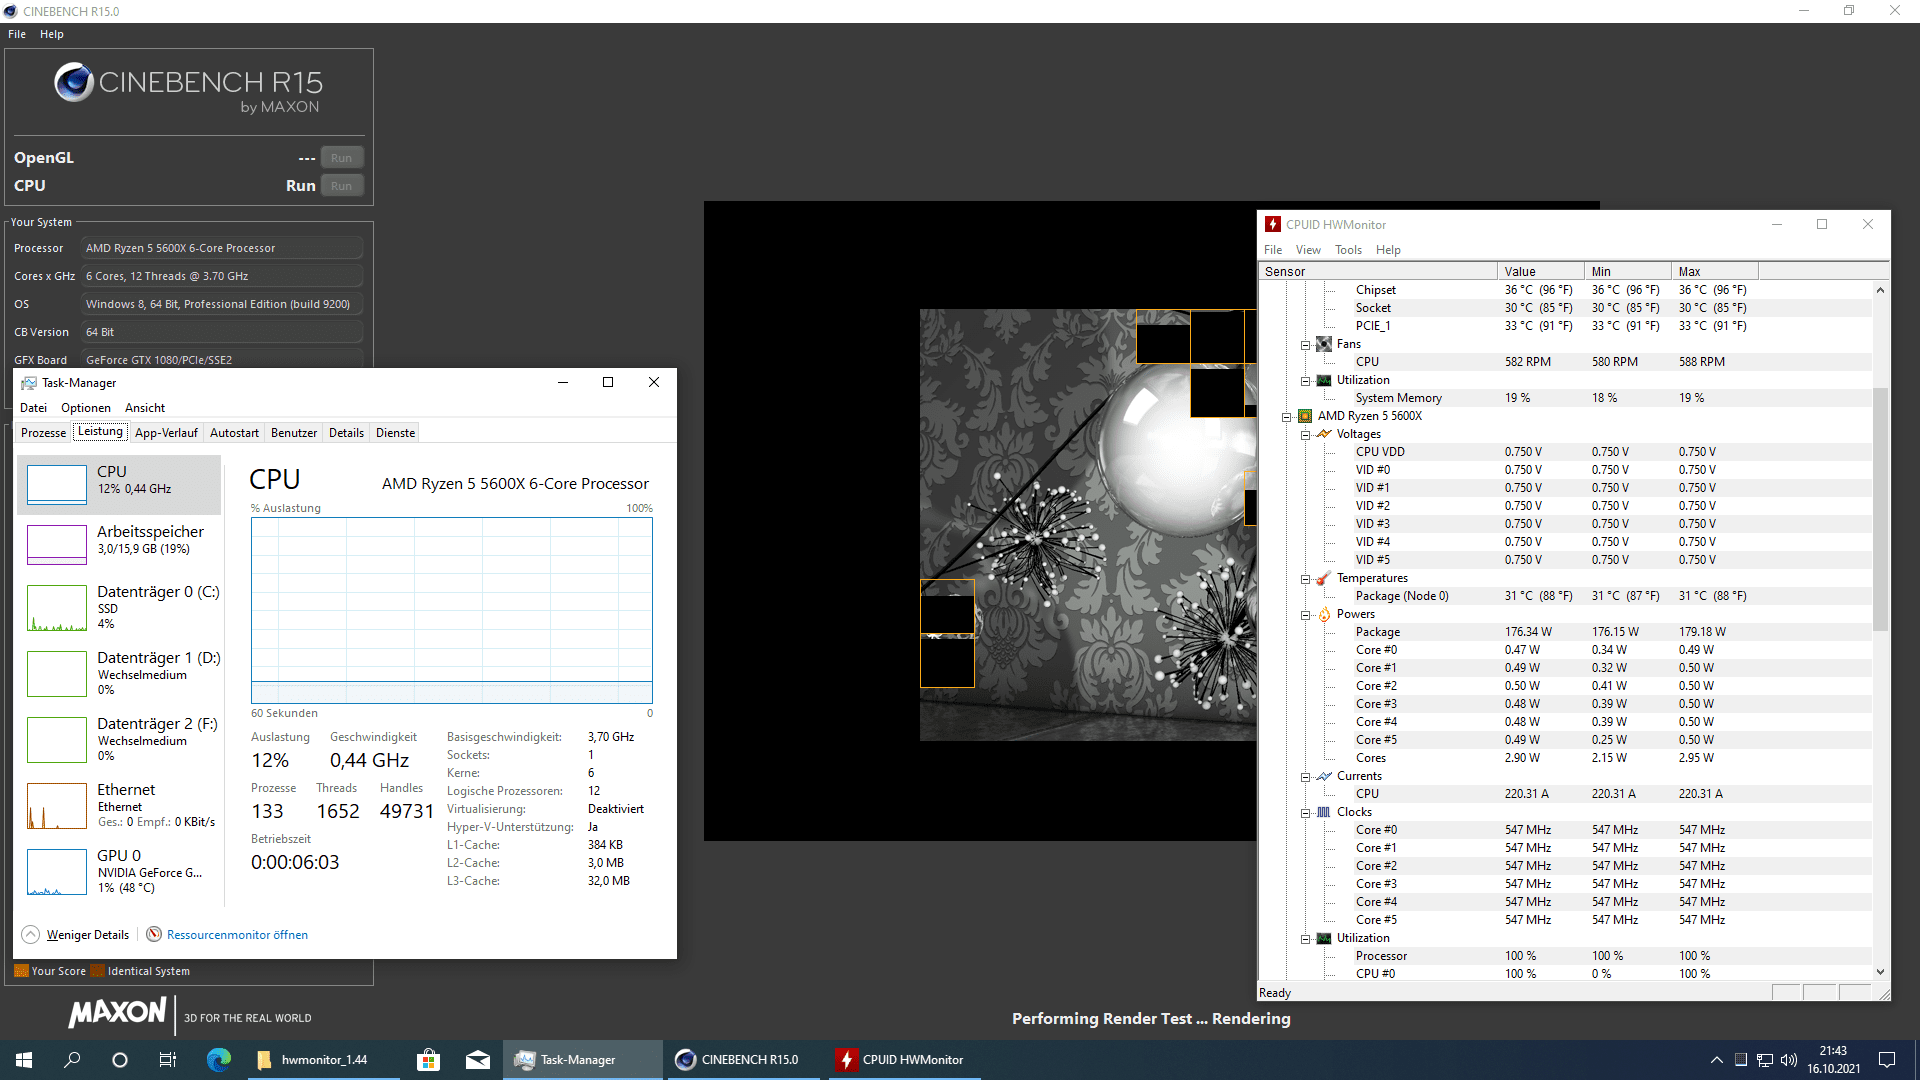Collapse the Fans tree node in HWMonitor
This screenshot has width=1920, height=1080.
pyautogui.click(x=1305, y=345)
